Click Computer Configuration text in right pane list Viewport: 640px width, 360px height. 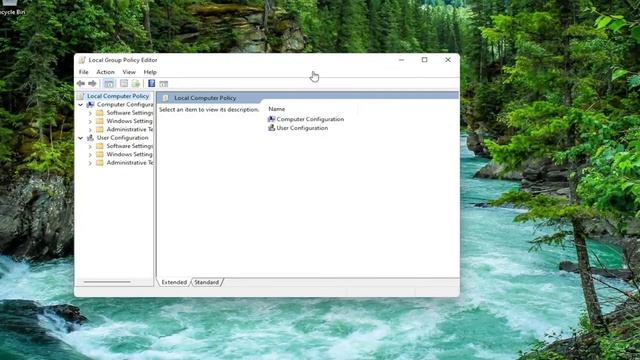pos(310,119)
